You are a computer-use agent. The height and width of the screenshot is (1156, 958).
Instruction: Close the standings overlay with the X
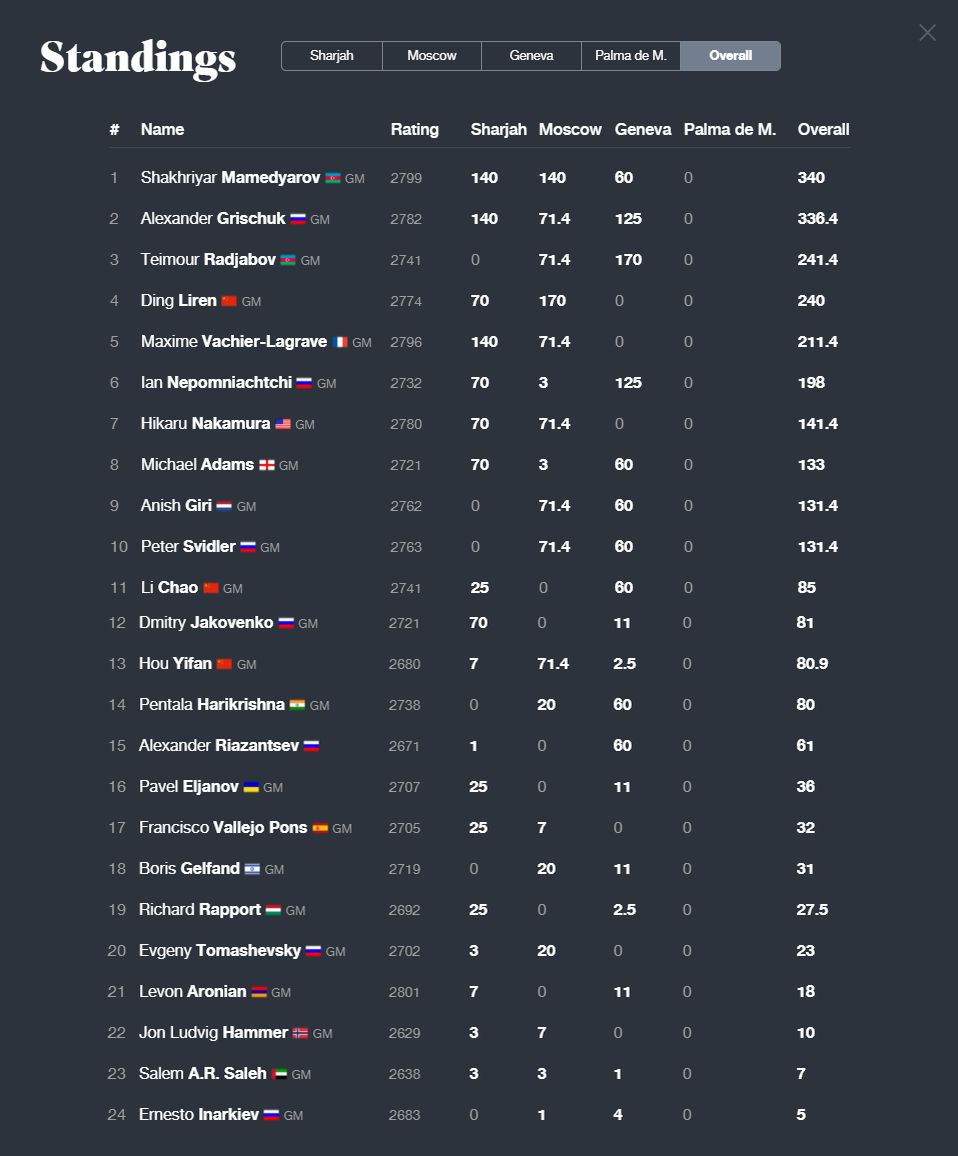pos(927,33)
